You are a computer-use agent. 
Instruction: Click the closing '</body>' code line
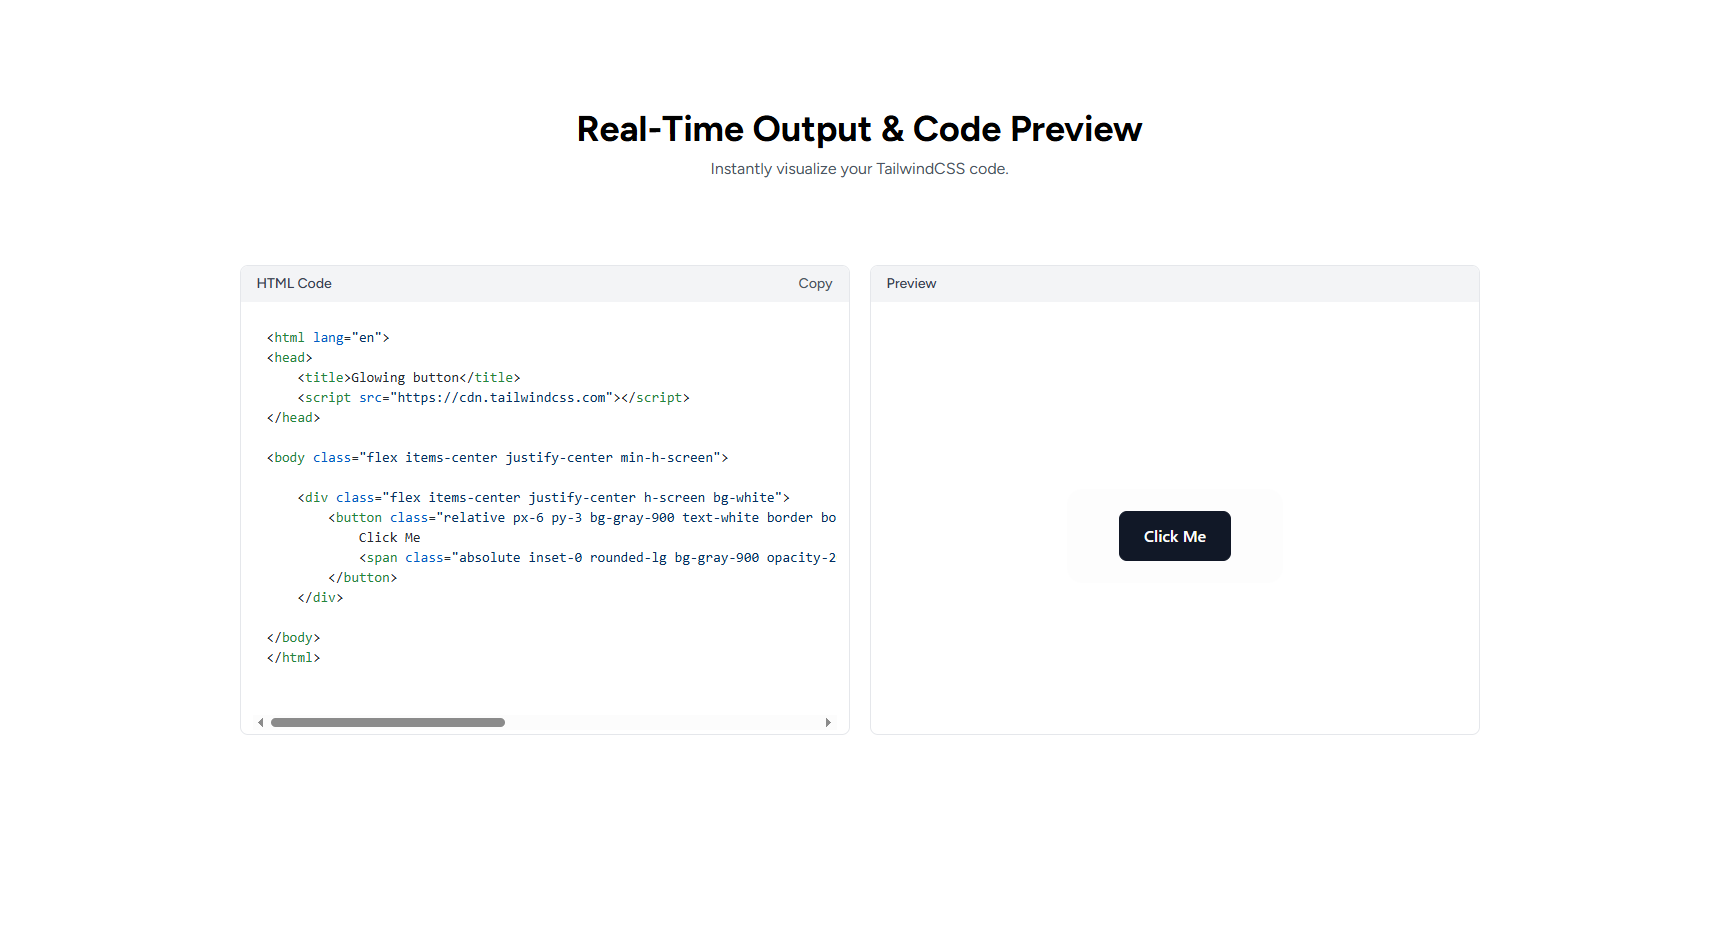(294, 638)
